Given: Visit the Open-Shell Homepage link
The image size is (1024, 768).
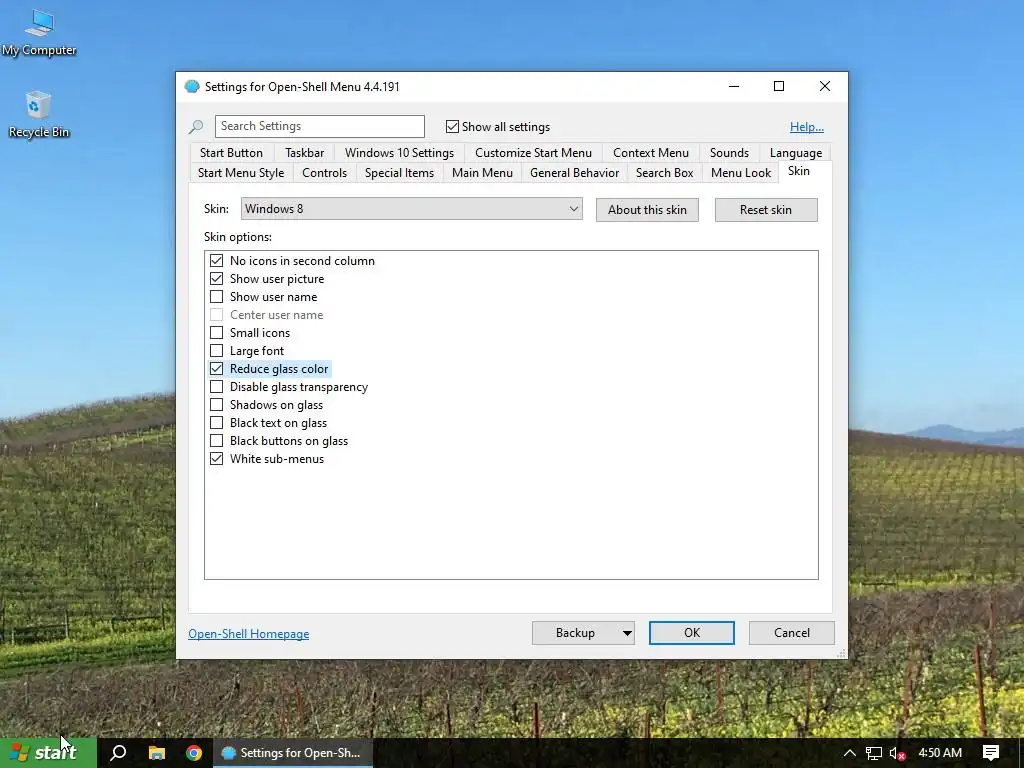Looking at the screenshot, I should 249,634.
